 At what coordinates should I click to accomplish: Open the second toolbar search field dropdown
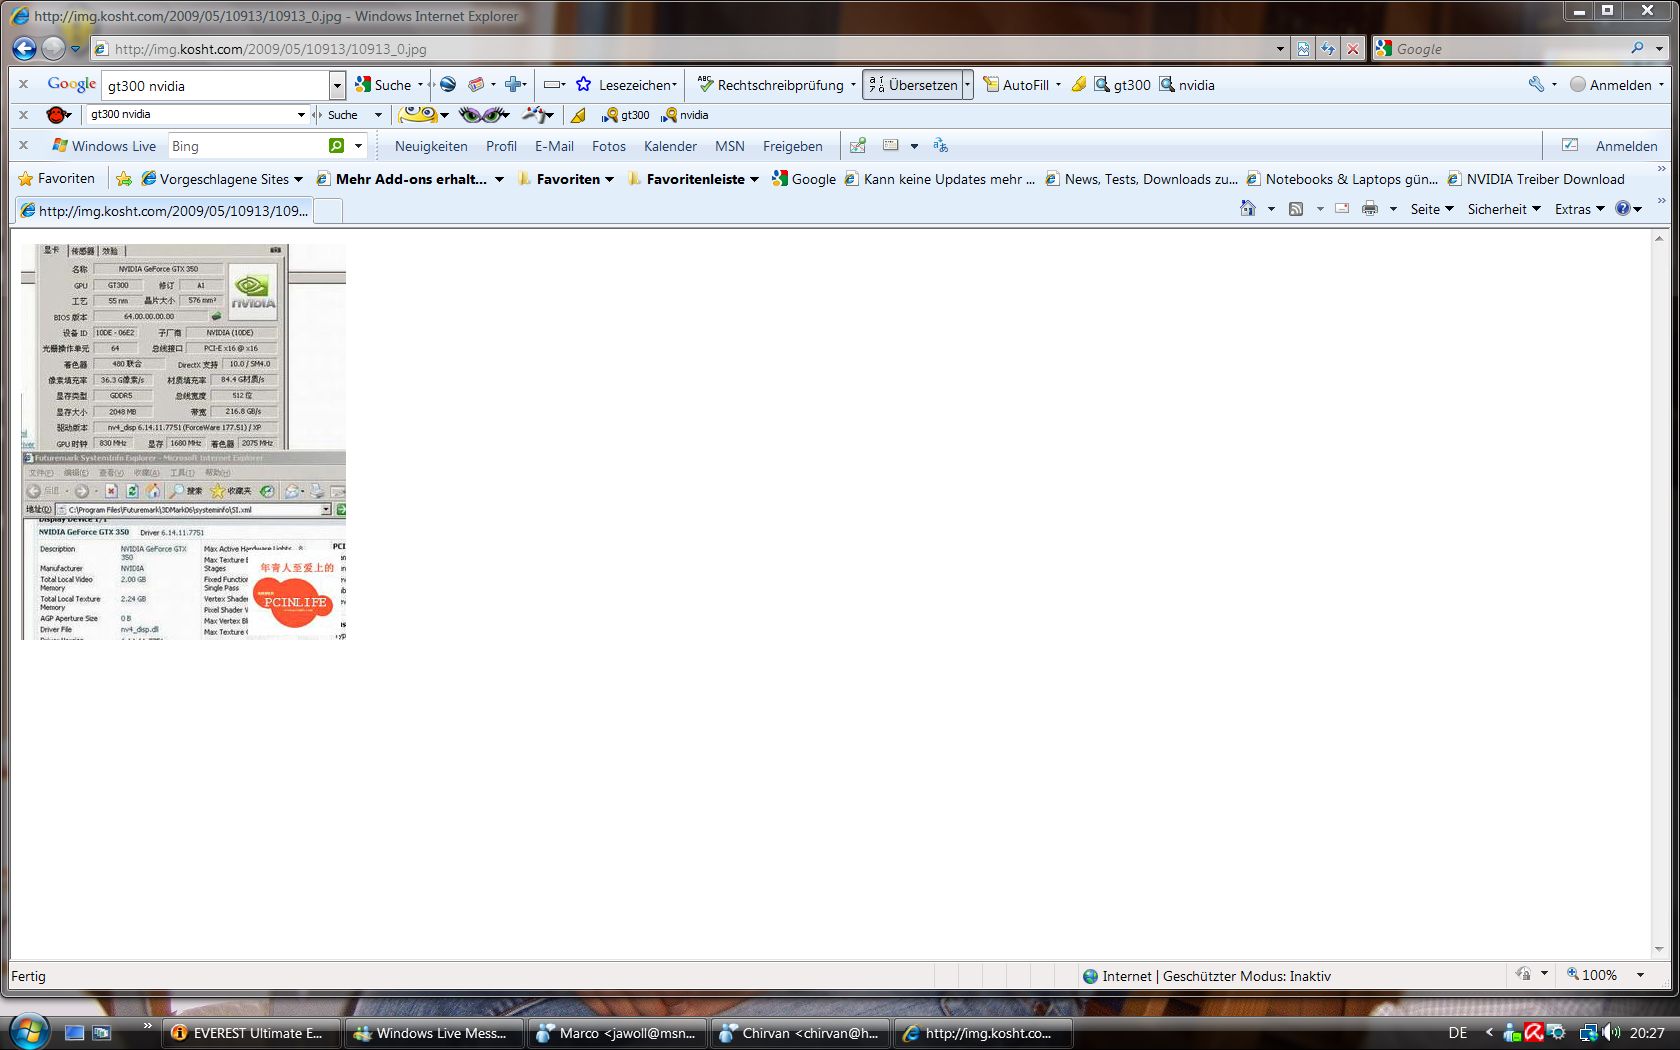point(301,115)
